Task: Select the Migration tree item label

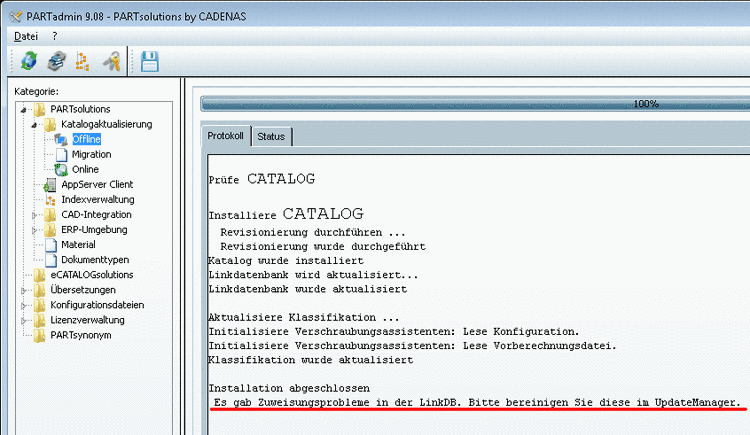Action: (x=91, y=155)
